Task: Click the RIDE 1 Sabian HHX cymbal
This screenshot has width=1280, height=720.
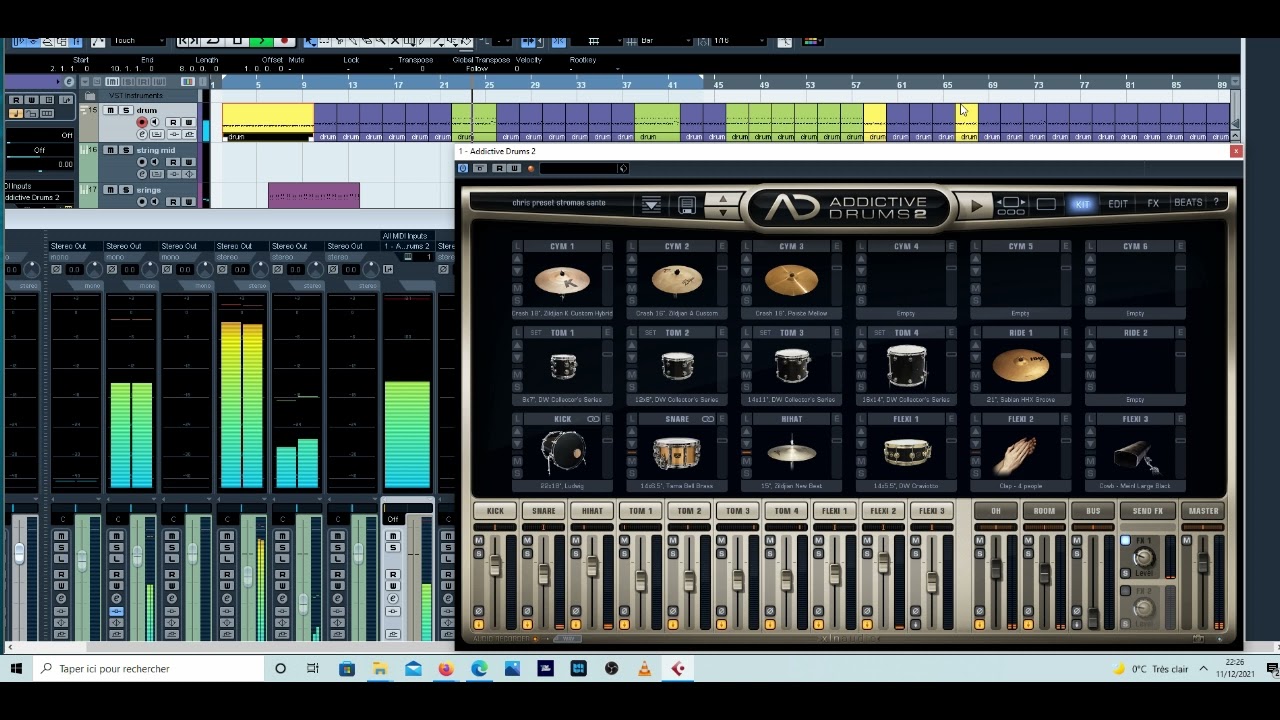Action: 1021,366
